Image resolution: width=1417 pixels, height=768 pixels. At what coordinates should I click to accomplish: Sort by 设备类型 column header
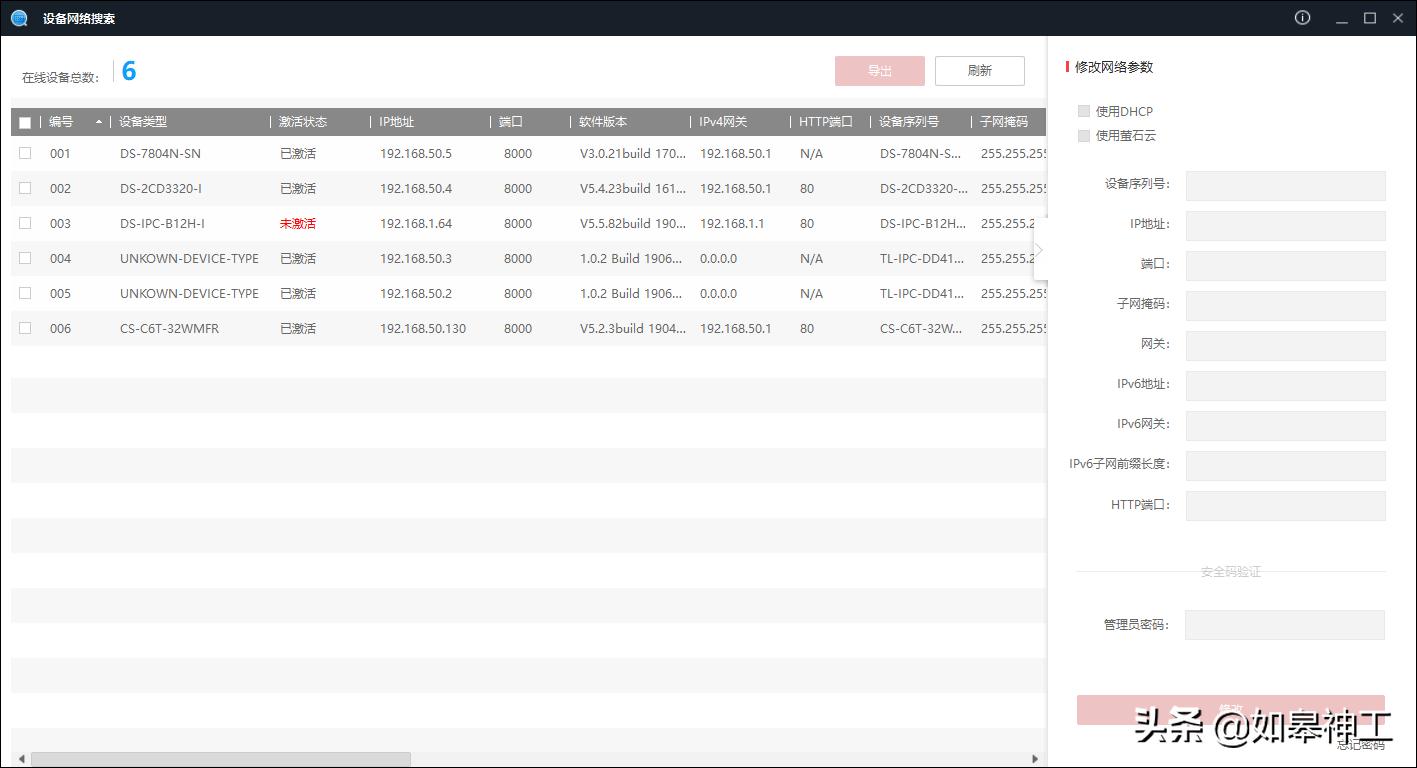pyautogui.click(x=143, y=122)
